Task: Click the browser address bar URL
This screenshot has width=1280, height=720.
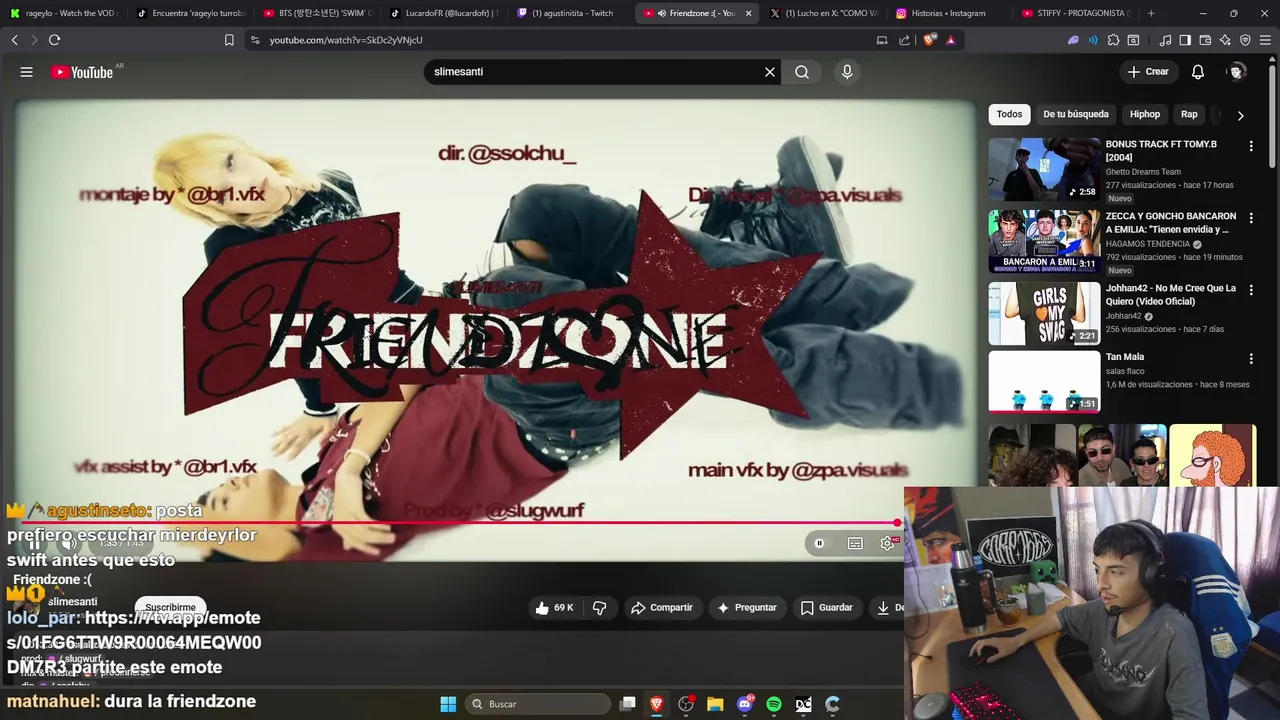Action: pyautogui.click(x=346, y=40)
